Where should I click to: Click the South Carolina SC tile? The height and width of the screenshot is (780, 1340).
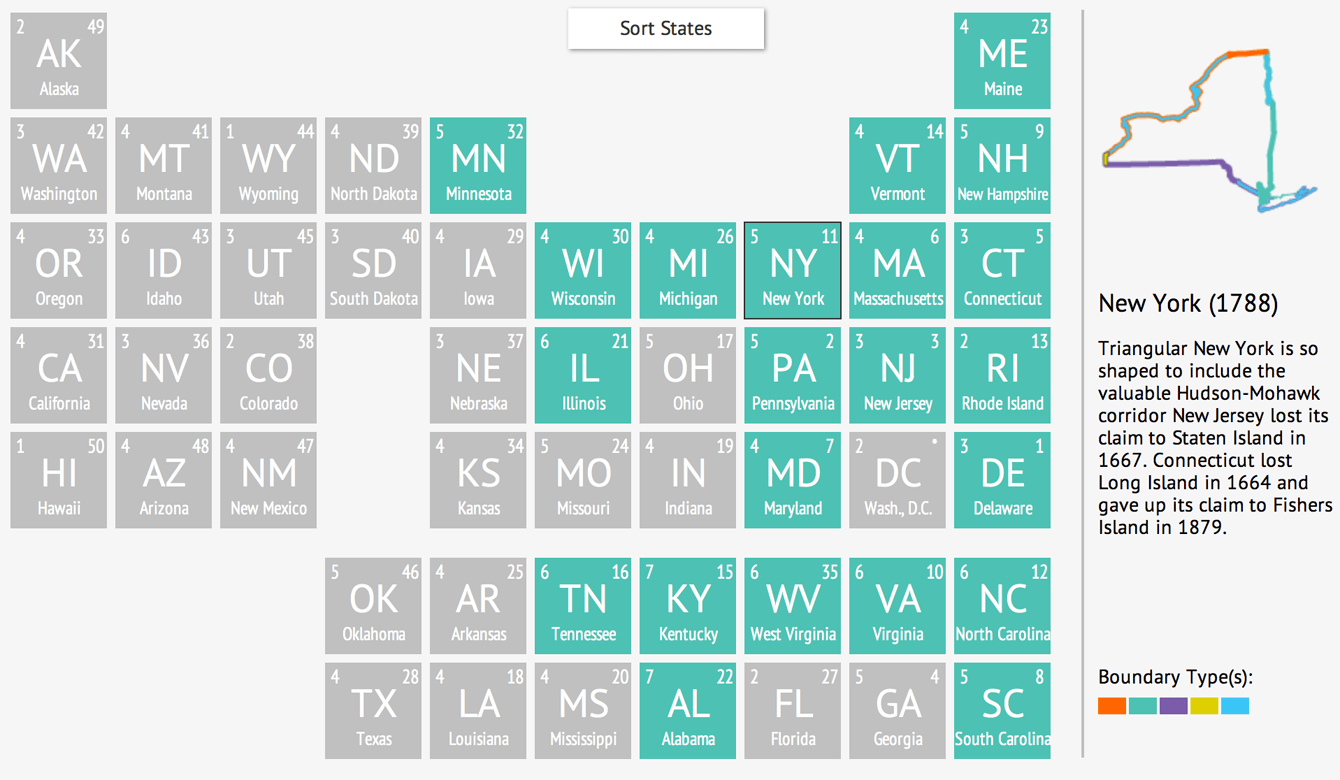(1002, 711)
